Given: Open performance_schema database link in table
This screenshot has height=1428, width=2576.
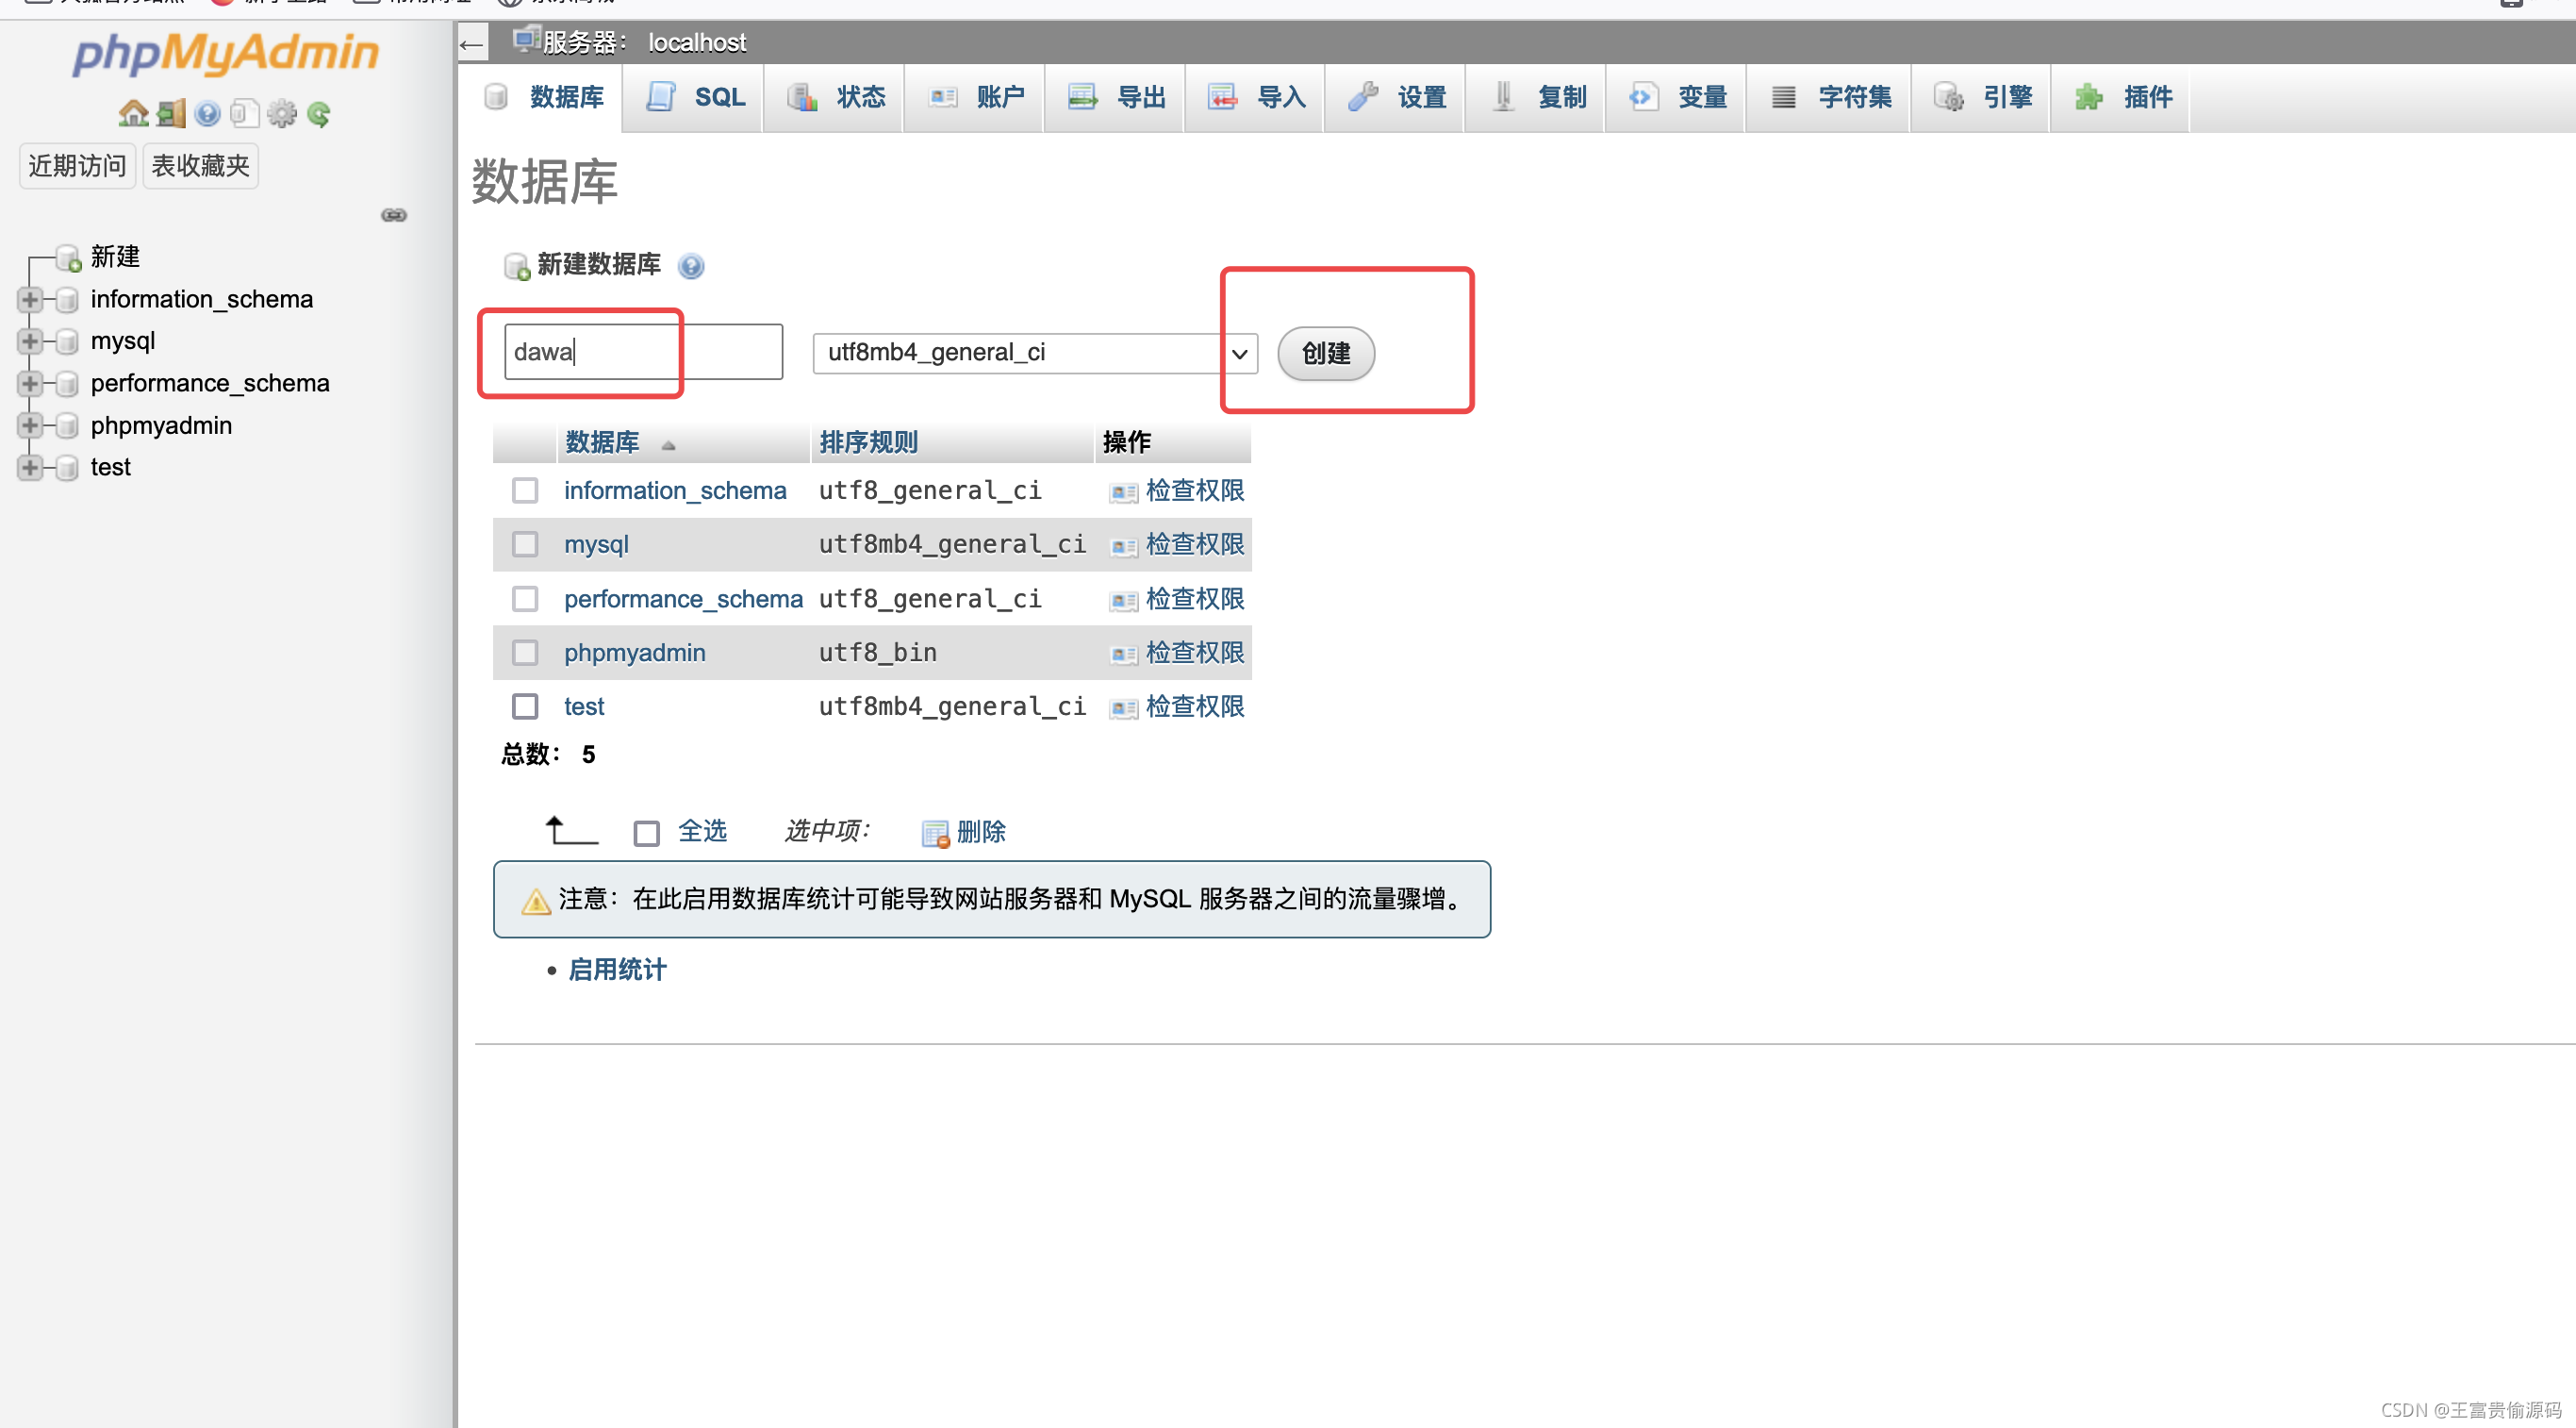Looking at the screenshot, I should pos(683,599).
